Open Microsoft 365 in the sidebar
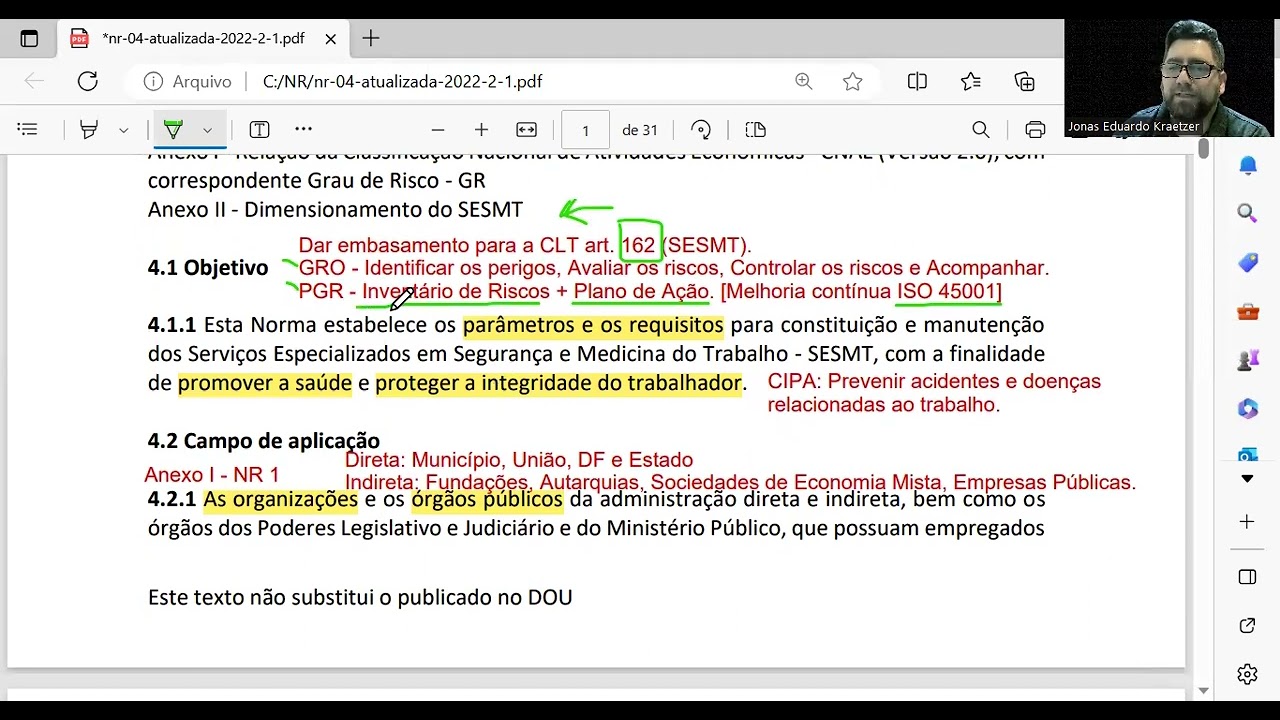1280x720 pixels. point(1247,408)
